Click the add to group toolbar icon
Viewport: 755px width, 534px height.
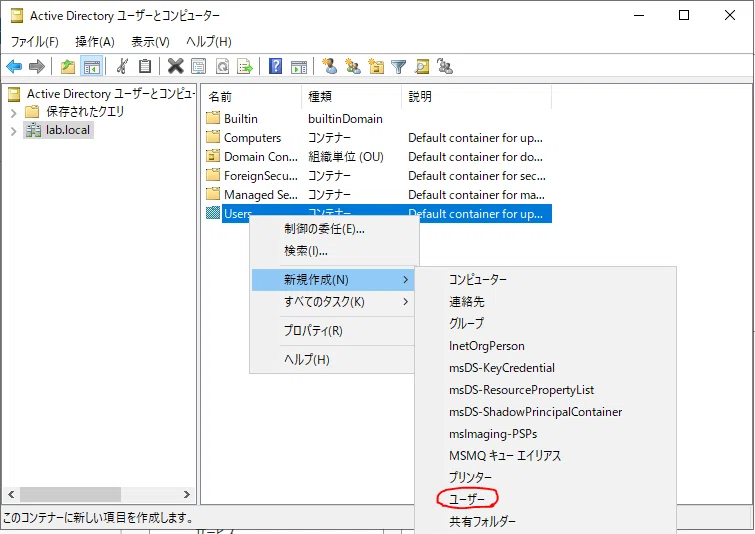point(445,66)
